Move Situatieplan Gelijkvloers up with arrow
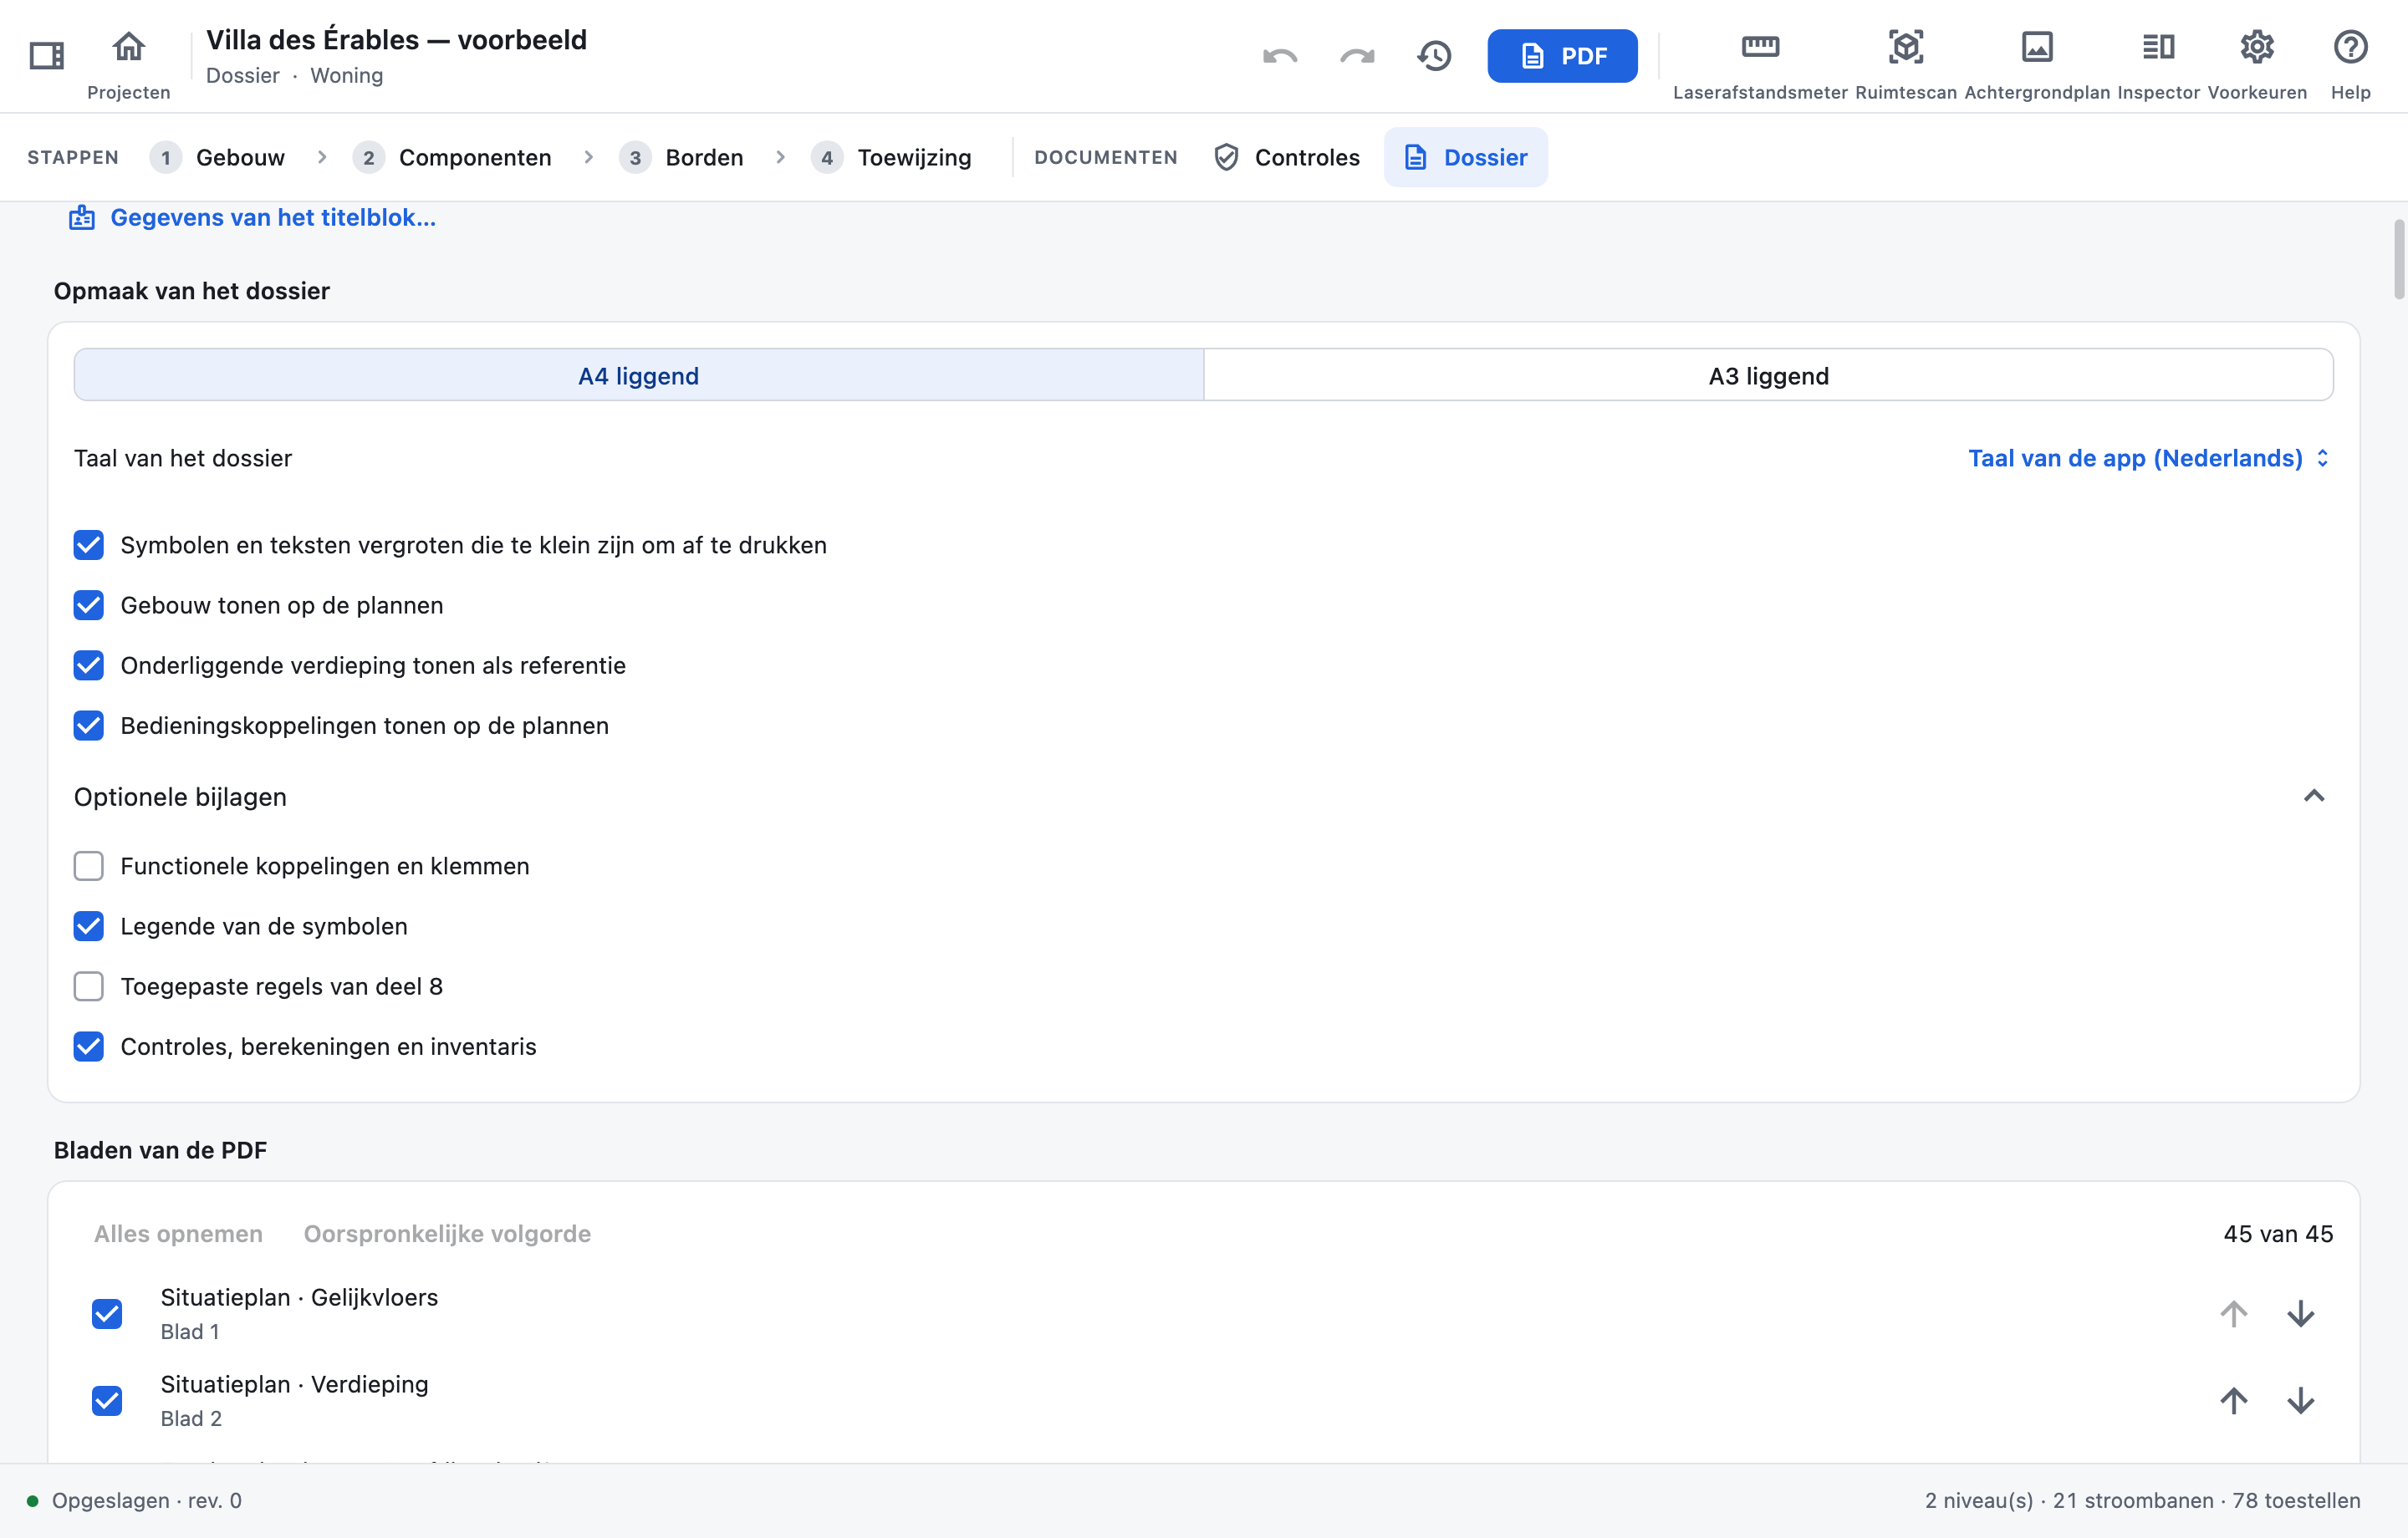 tap(2234, 1313)
